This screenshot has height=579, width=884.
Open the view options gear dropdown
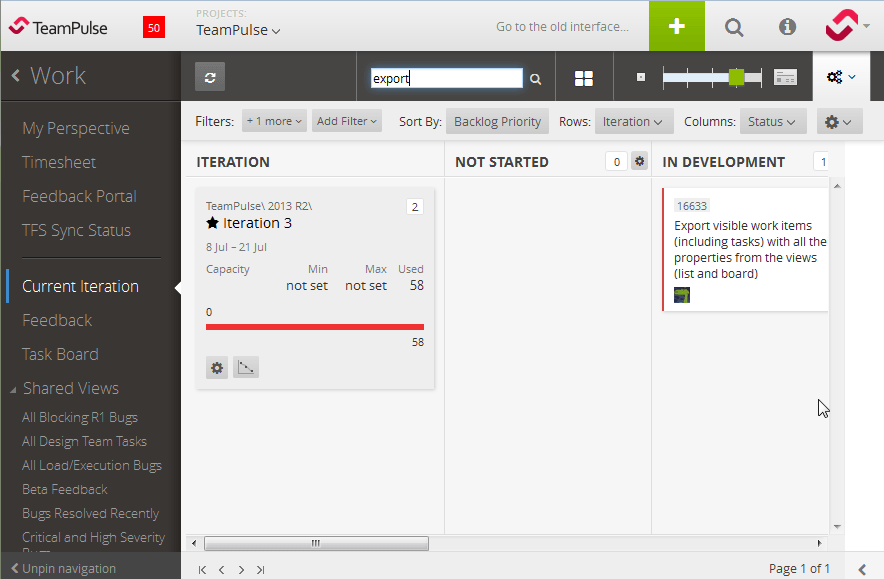tap(839, 122)
